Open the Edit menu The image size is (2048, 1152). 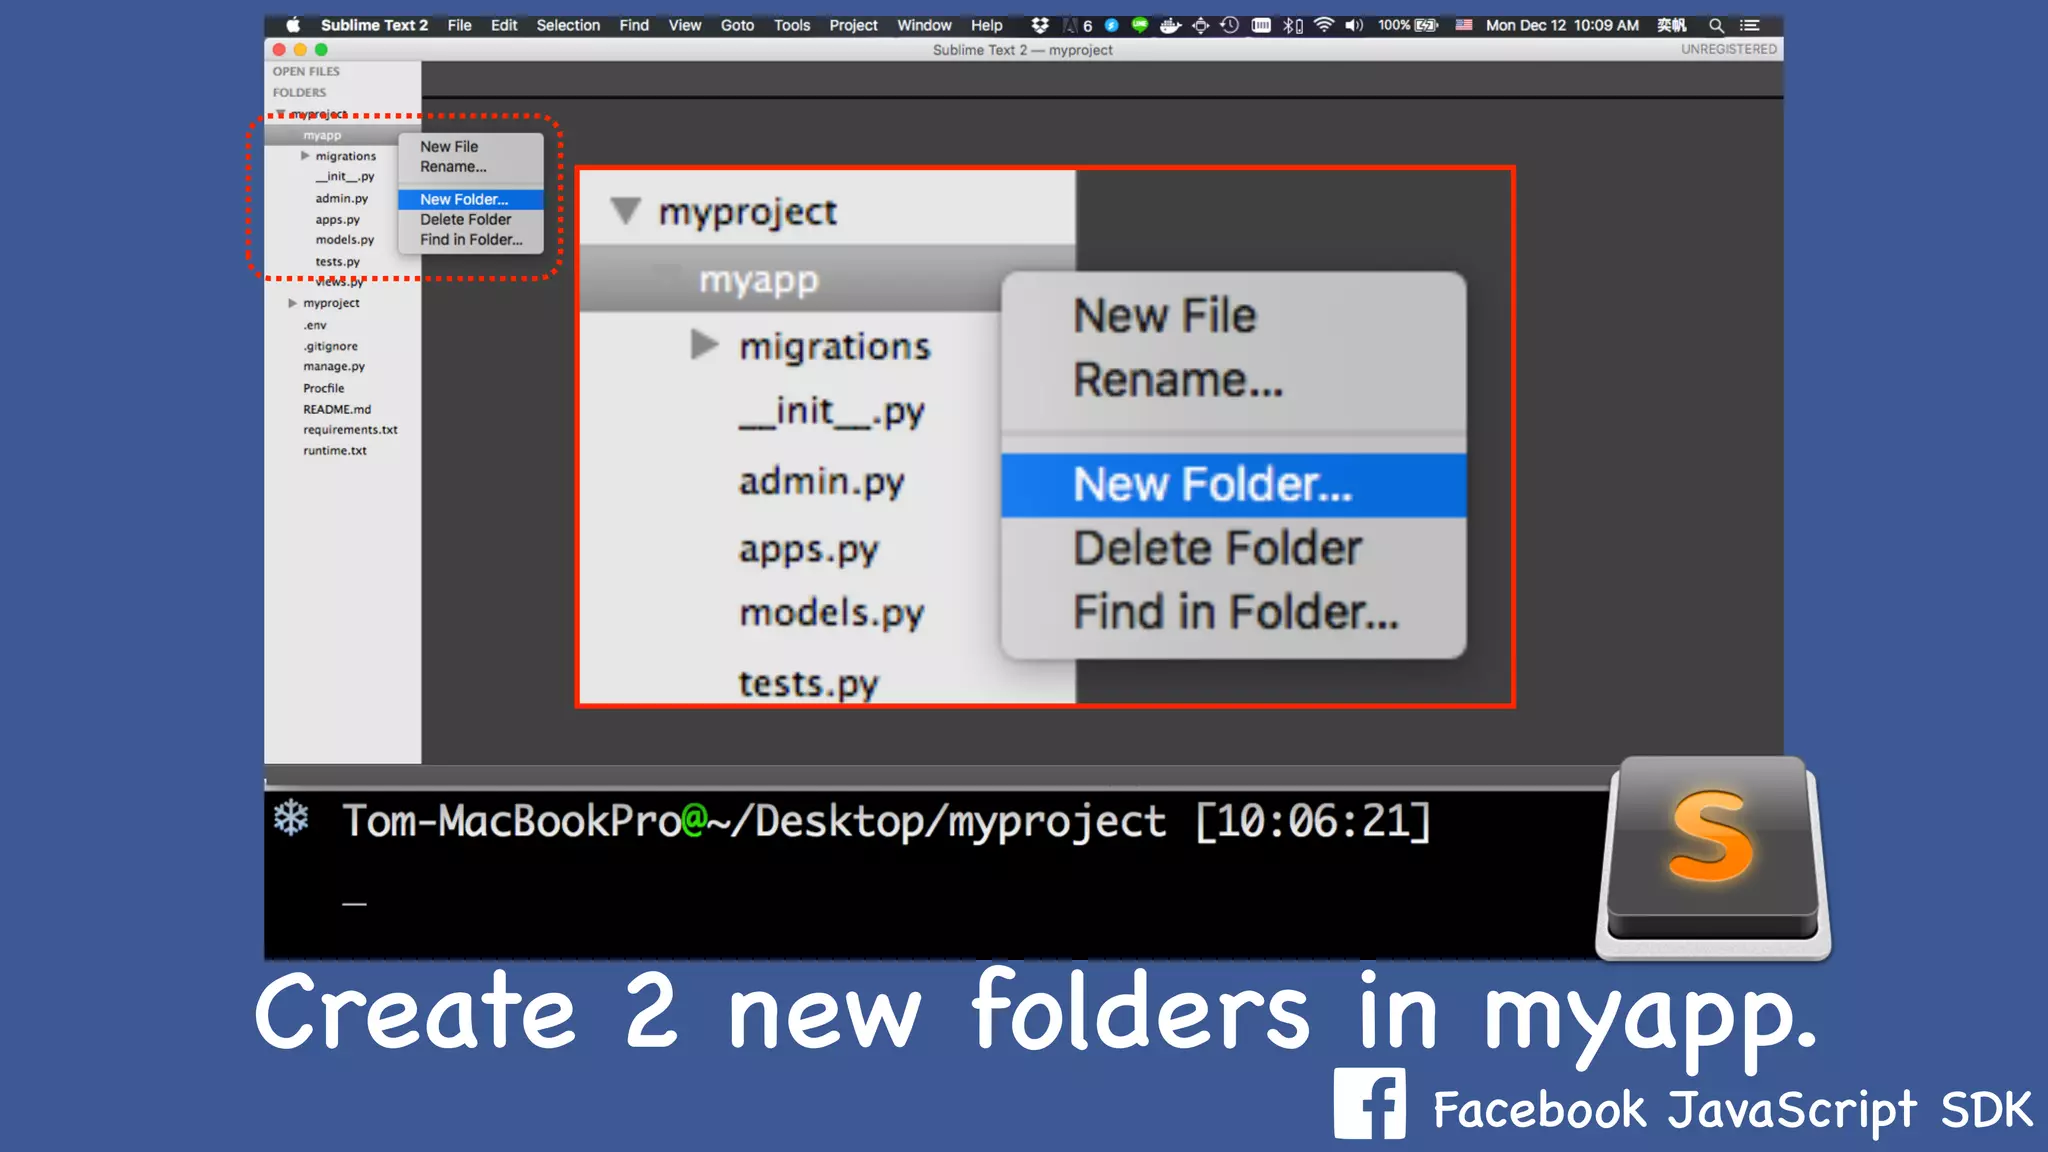click(504, 25)
